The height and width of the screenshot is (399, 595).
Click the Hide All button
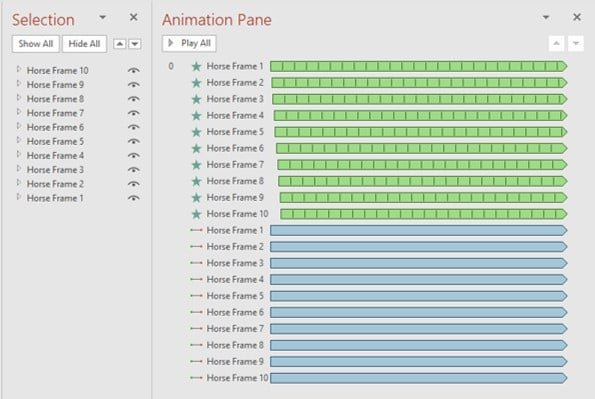click(x=84, y=44)
